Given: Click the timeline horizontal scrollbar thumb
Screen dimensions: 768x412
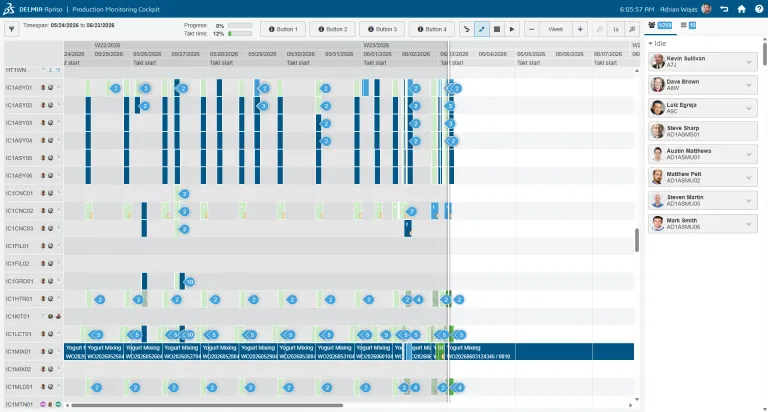Looking at the screenshot, I should [207, 405].
